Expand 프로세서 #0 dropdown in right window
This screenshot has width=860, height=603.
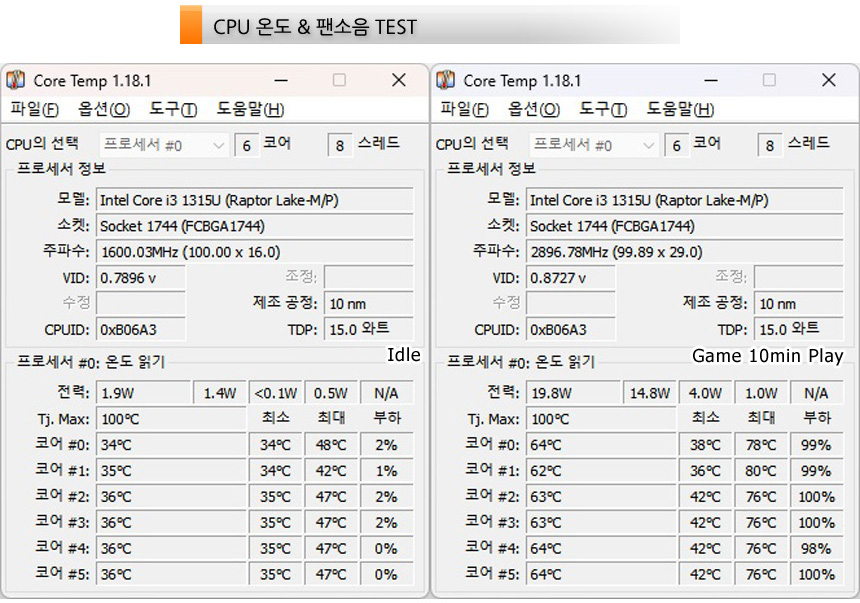tap(593, 145)
